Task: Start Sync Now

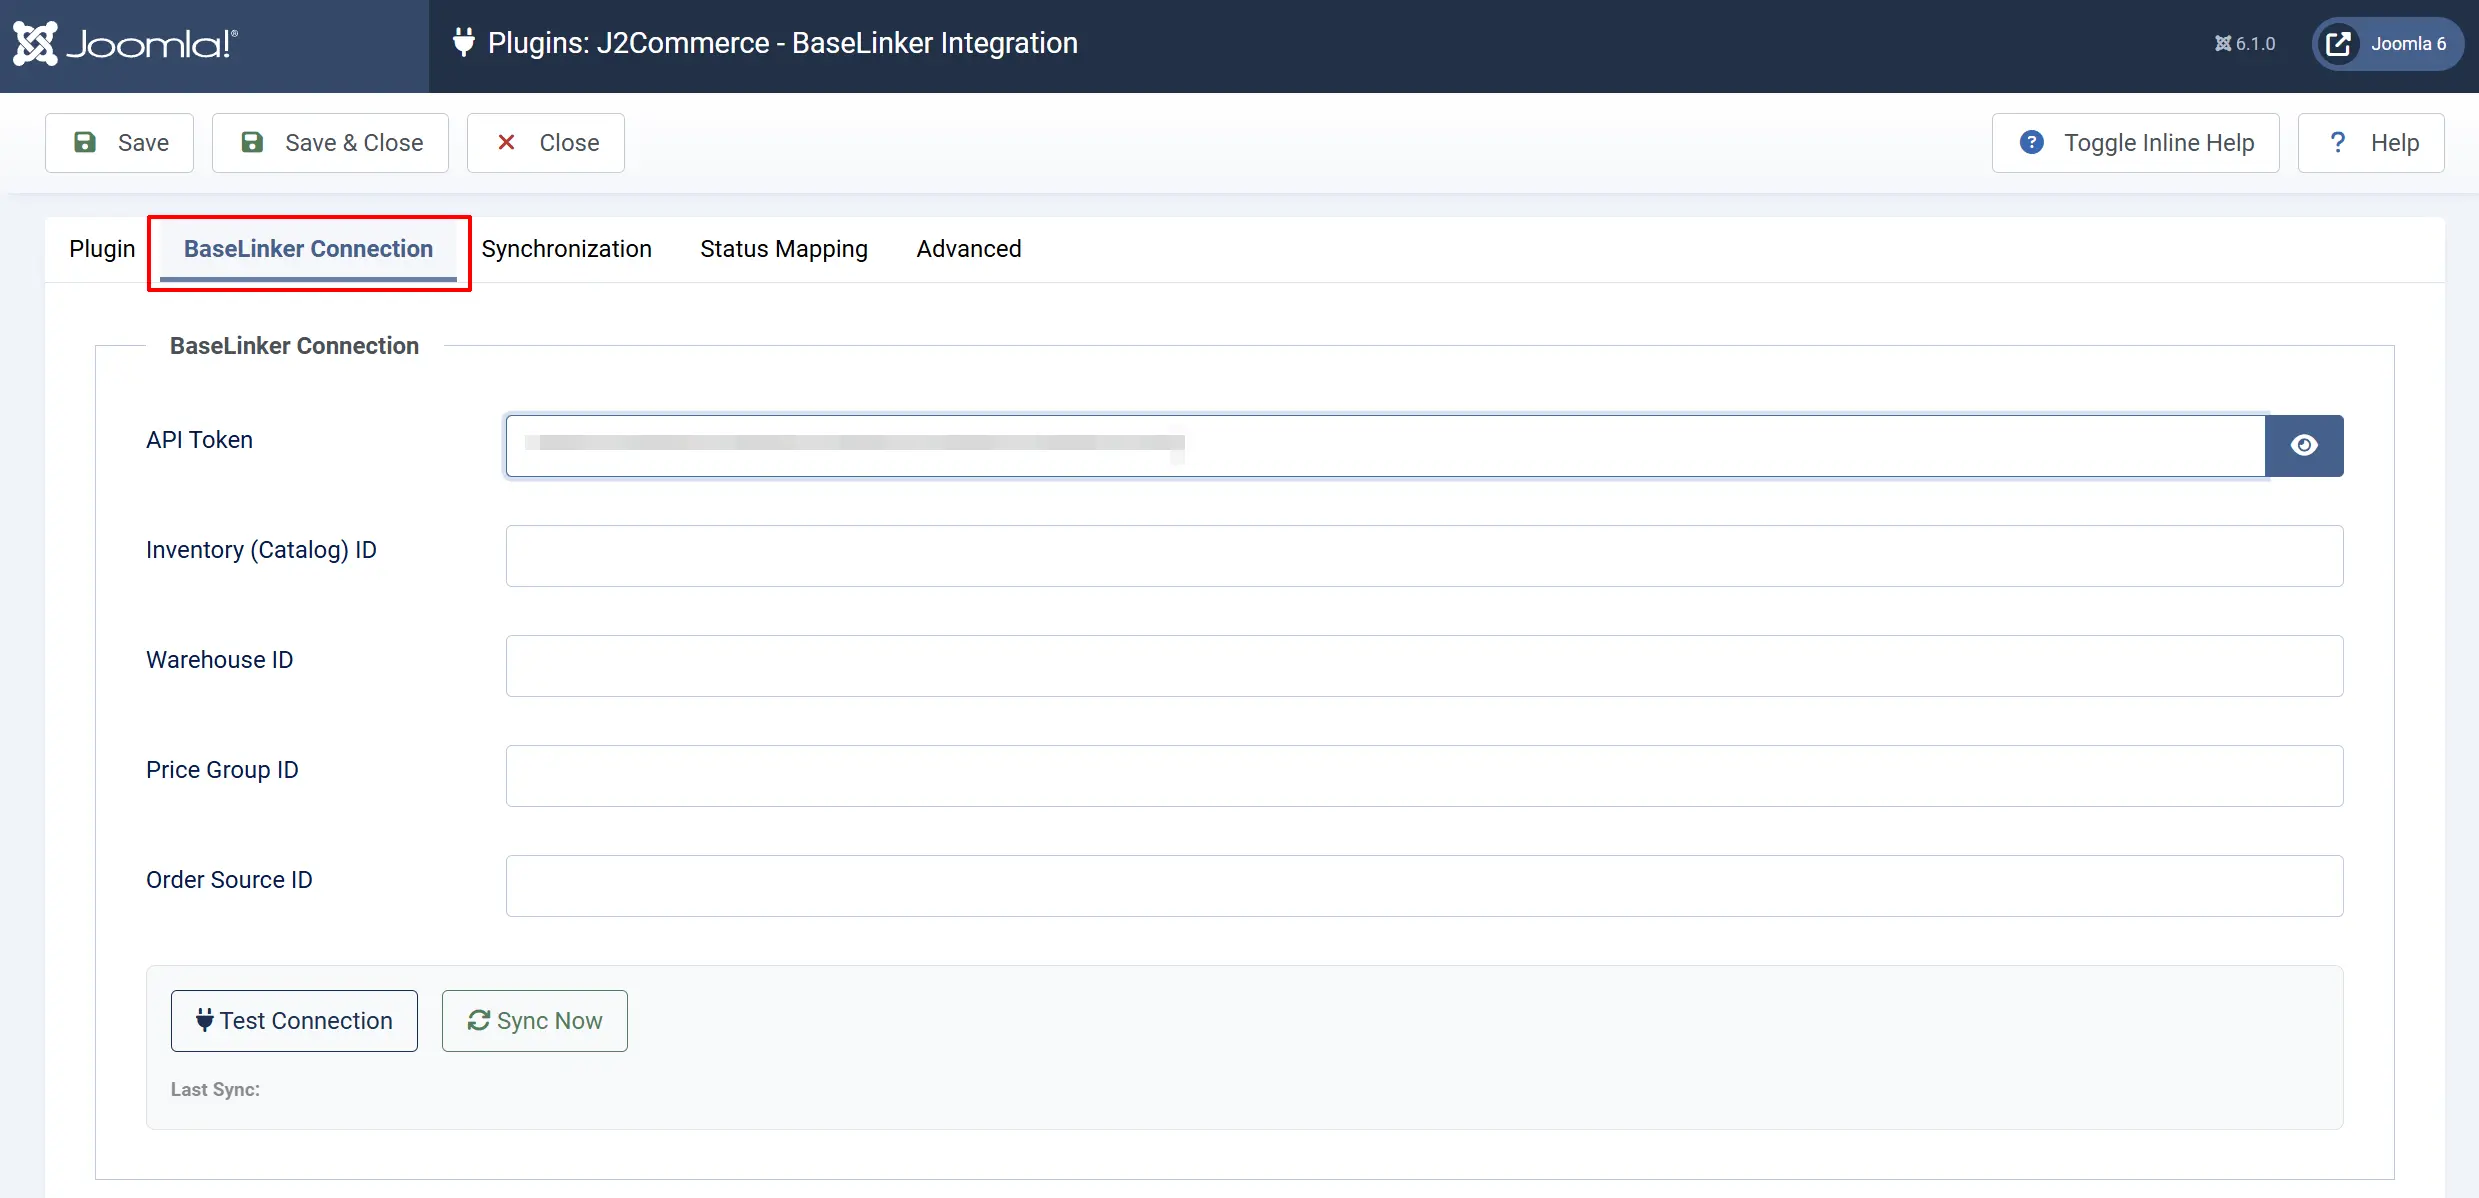Action: 535,1021
